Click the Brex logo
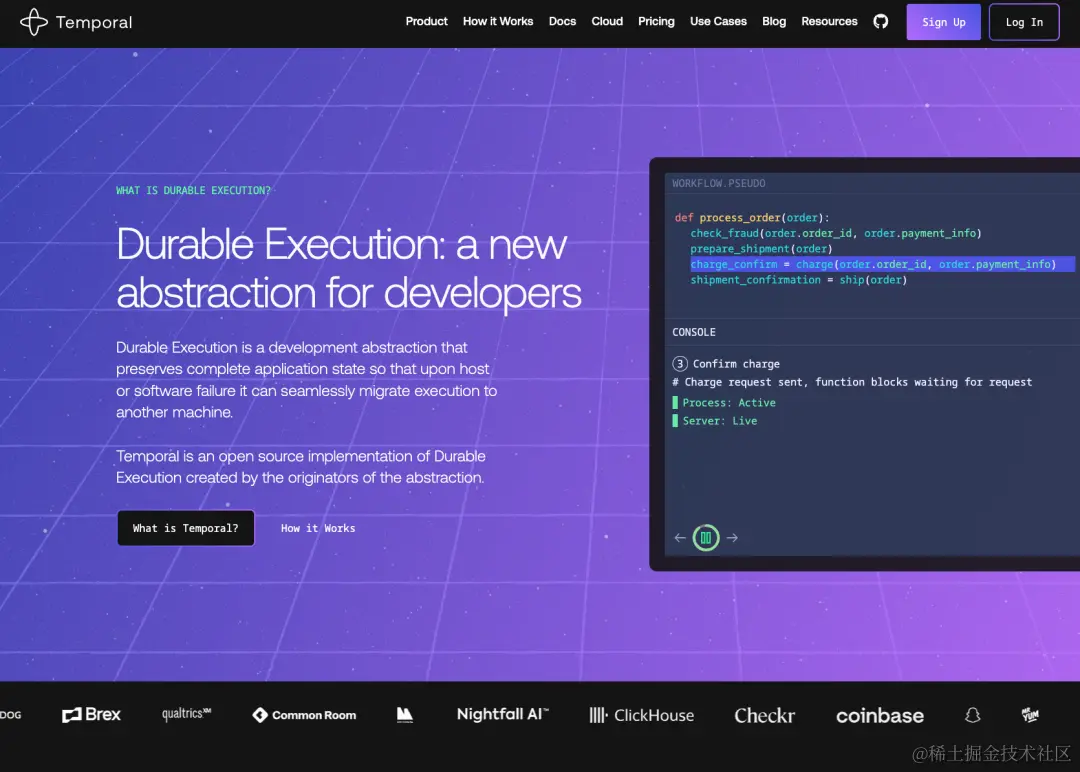The image size is (1080, 772). [91, 714]
